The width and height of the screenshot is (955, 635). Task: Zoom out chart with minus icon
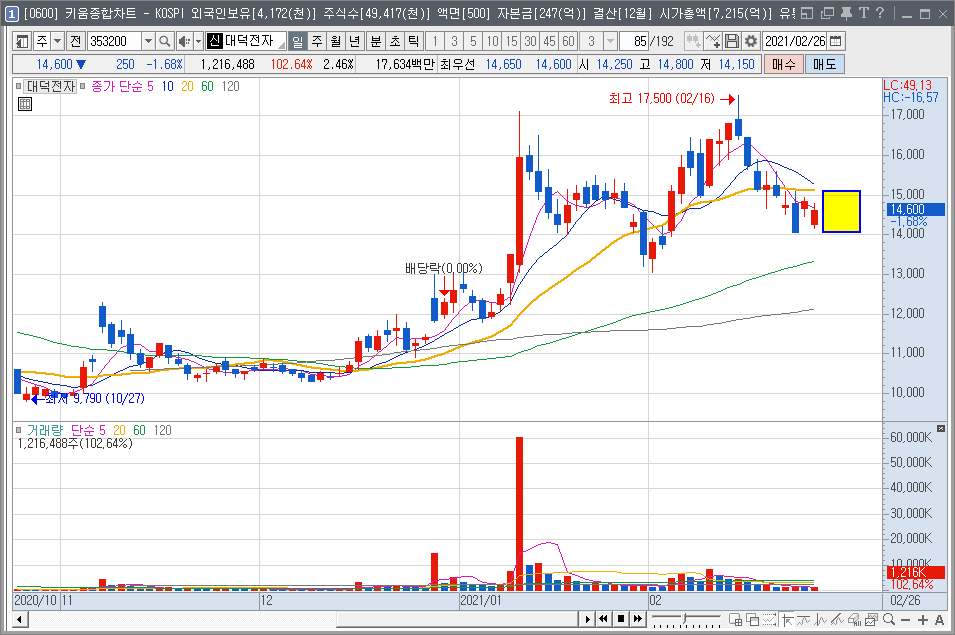pos(905,620)
